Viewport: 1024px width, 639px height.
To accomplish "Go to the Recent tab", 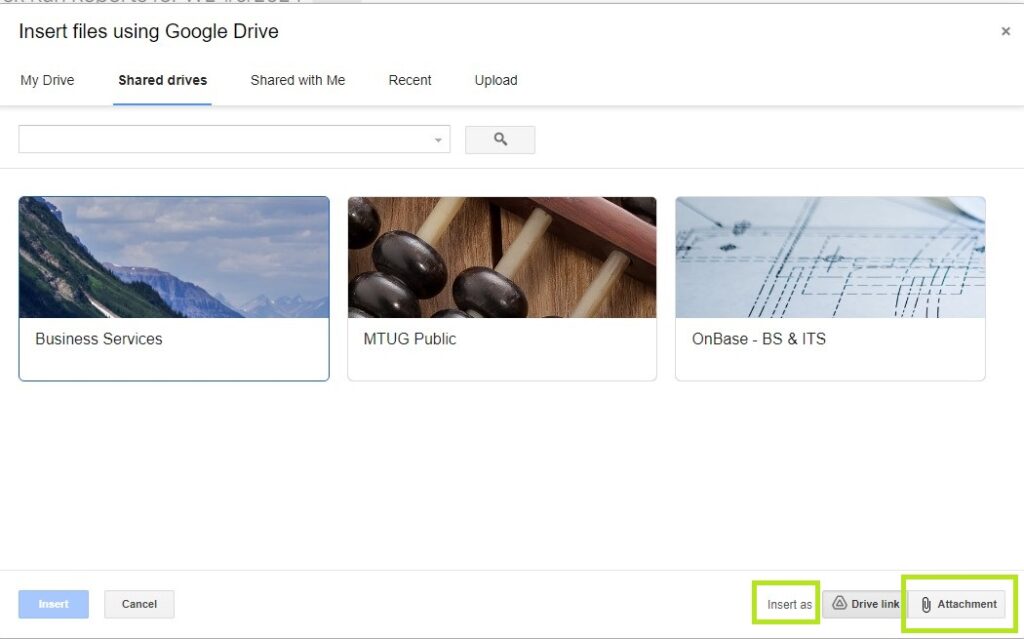I will click(x=410, y=80).
